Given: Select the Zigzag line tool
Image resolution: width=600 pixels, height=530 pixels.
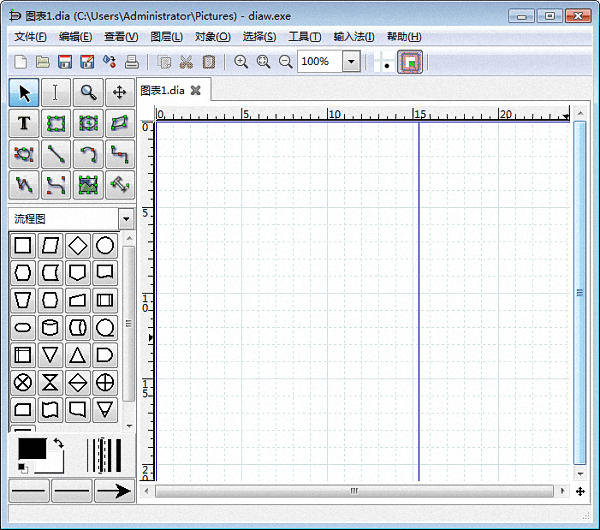Looking at the screenshot, I should point(120,155).
